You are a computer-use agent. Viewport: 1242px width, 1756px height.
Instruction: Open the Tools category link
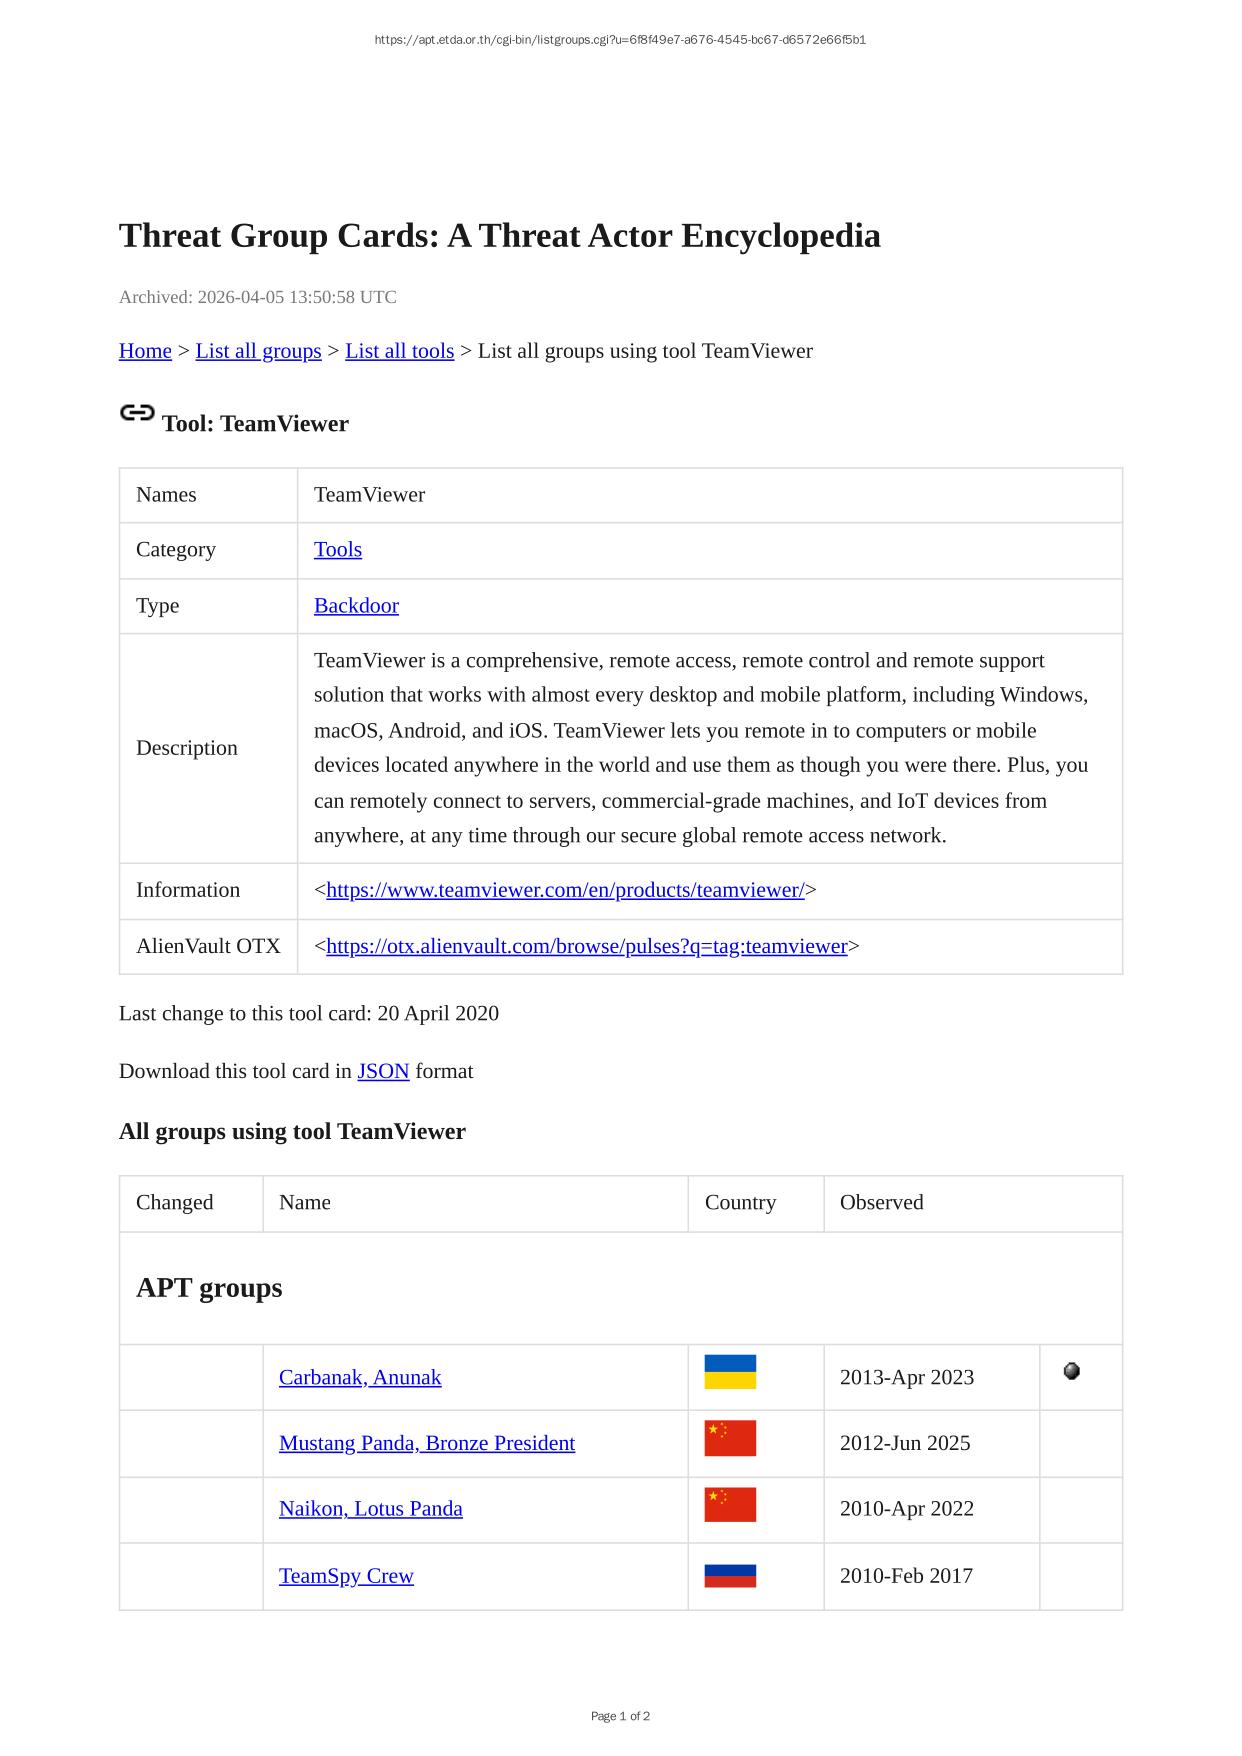[x=337, y=550]
